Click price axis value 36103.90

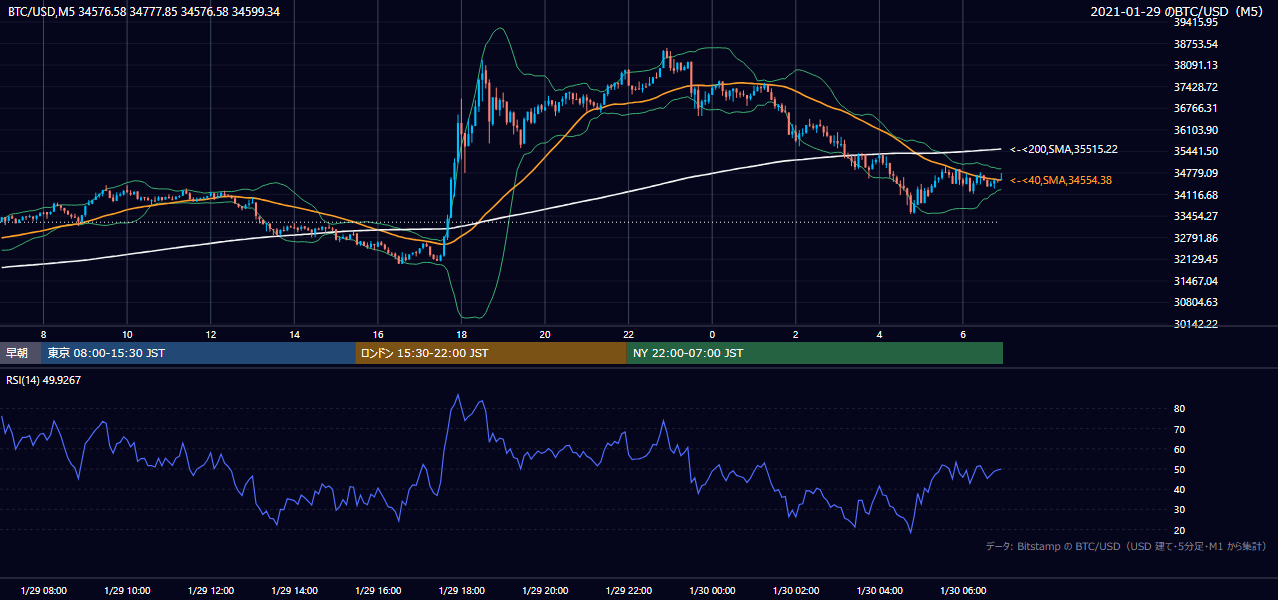point(1195,130)
